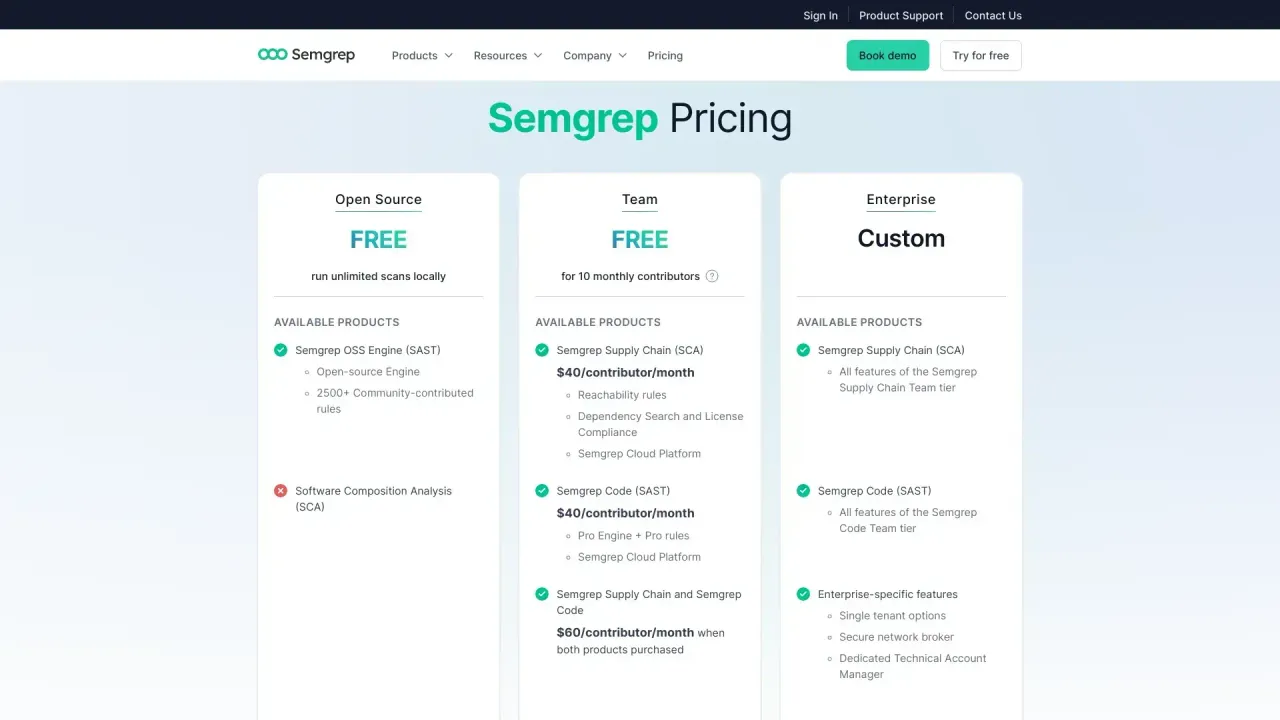
Task: Click check icon beside Team Semgrep Code (SAST)
Action: (x=542, y=491)
